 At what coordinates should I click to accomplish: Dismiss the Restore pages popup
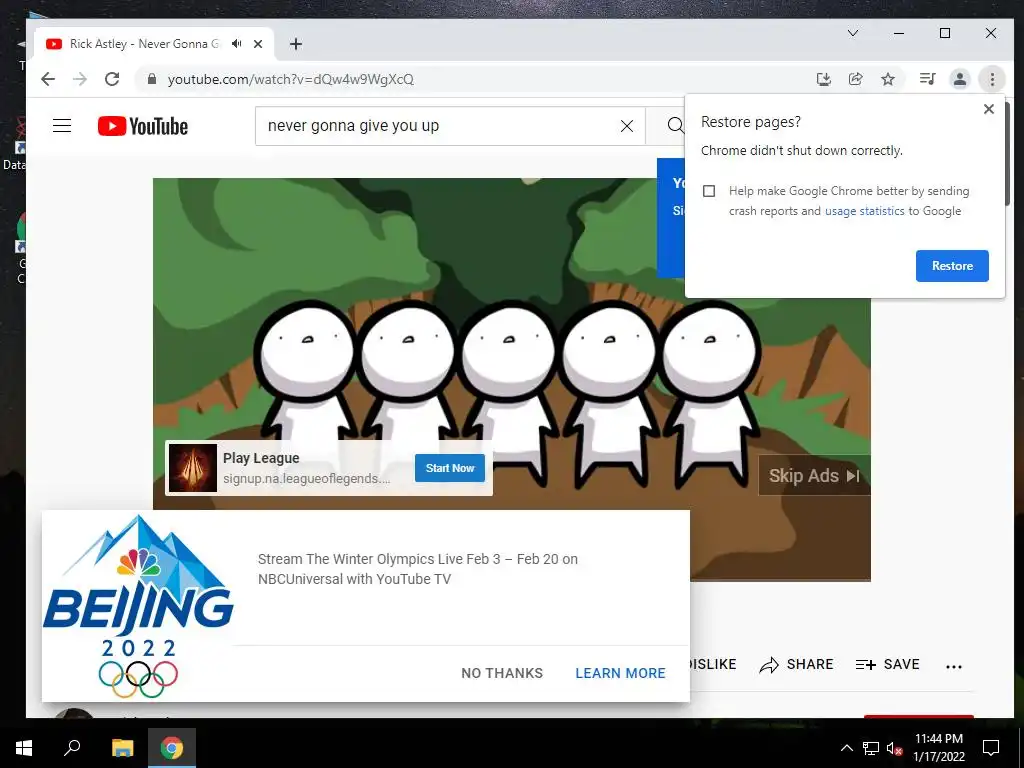(989, 109)
